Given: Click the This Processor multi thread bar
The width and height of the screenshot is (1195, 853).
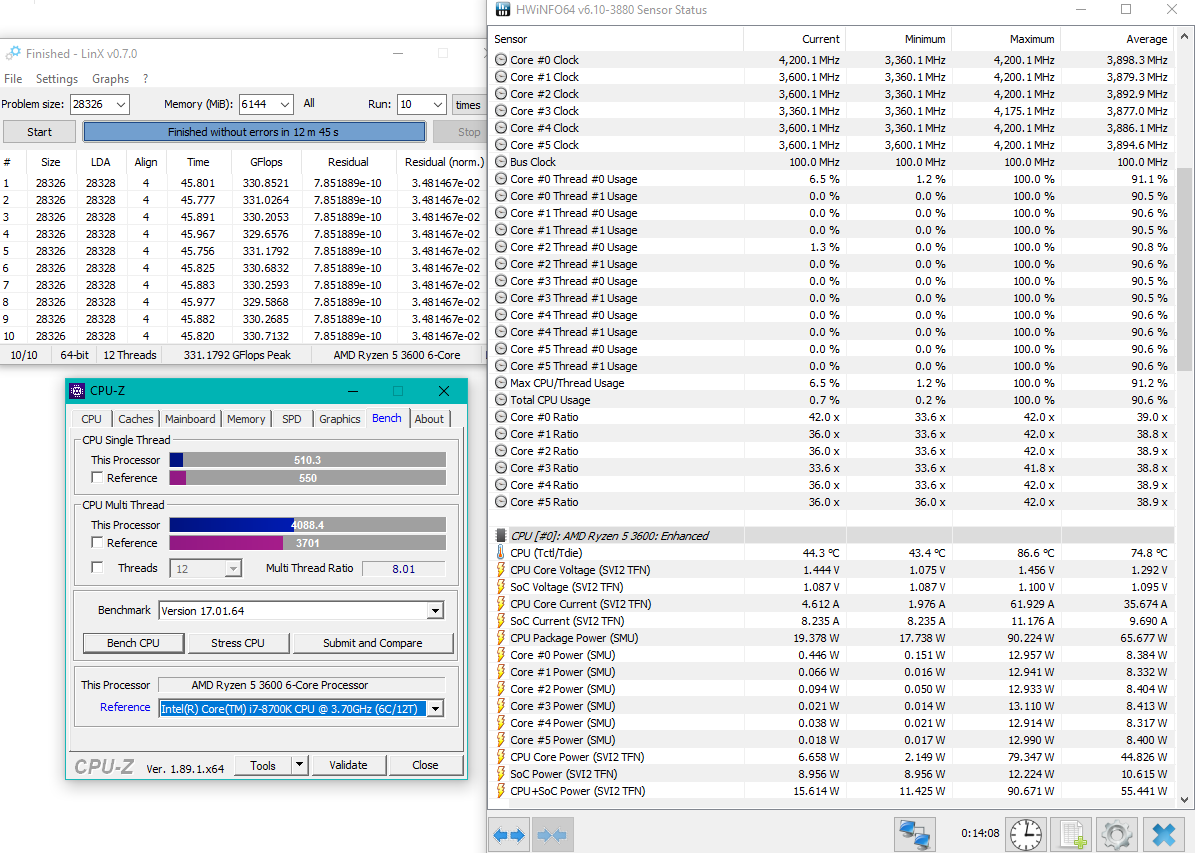Looking at the screenshot, I should [x=307, y=524].
